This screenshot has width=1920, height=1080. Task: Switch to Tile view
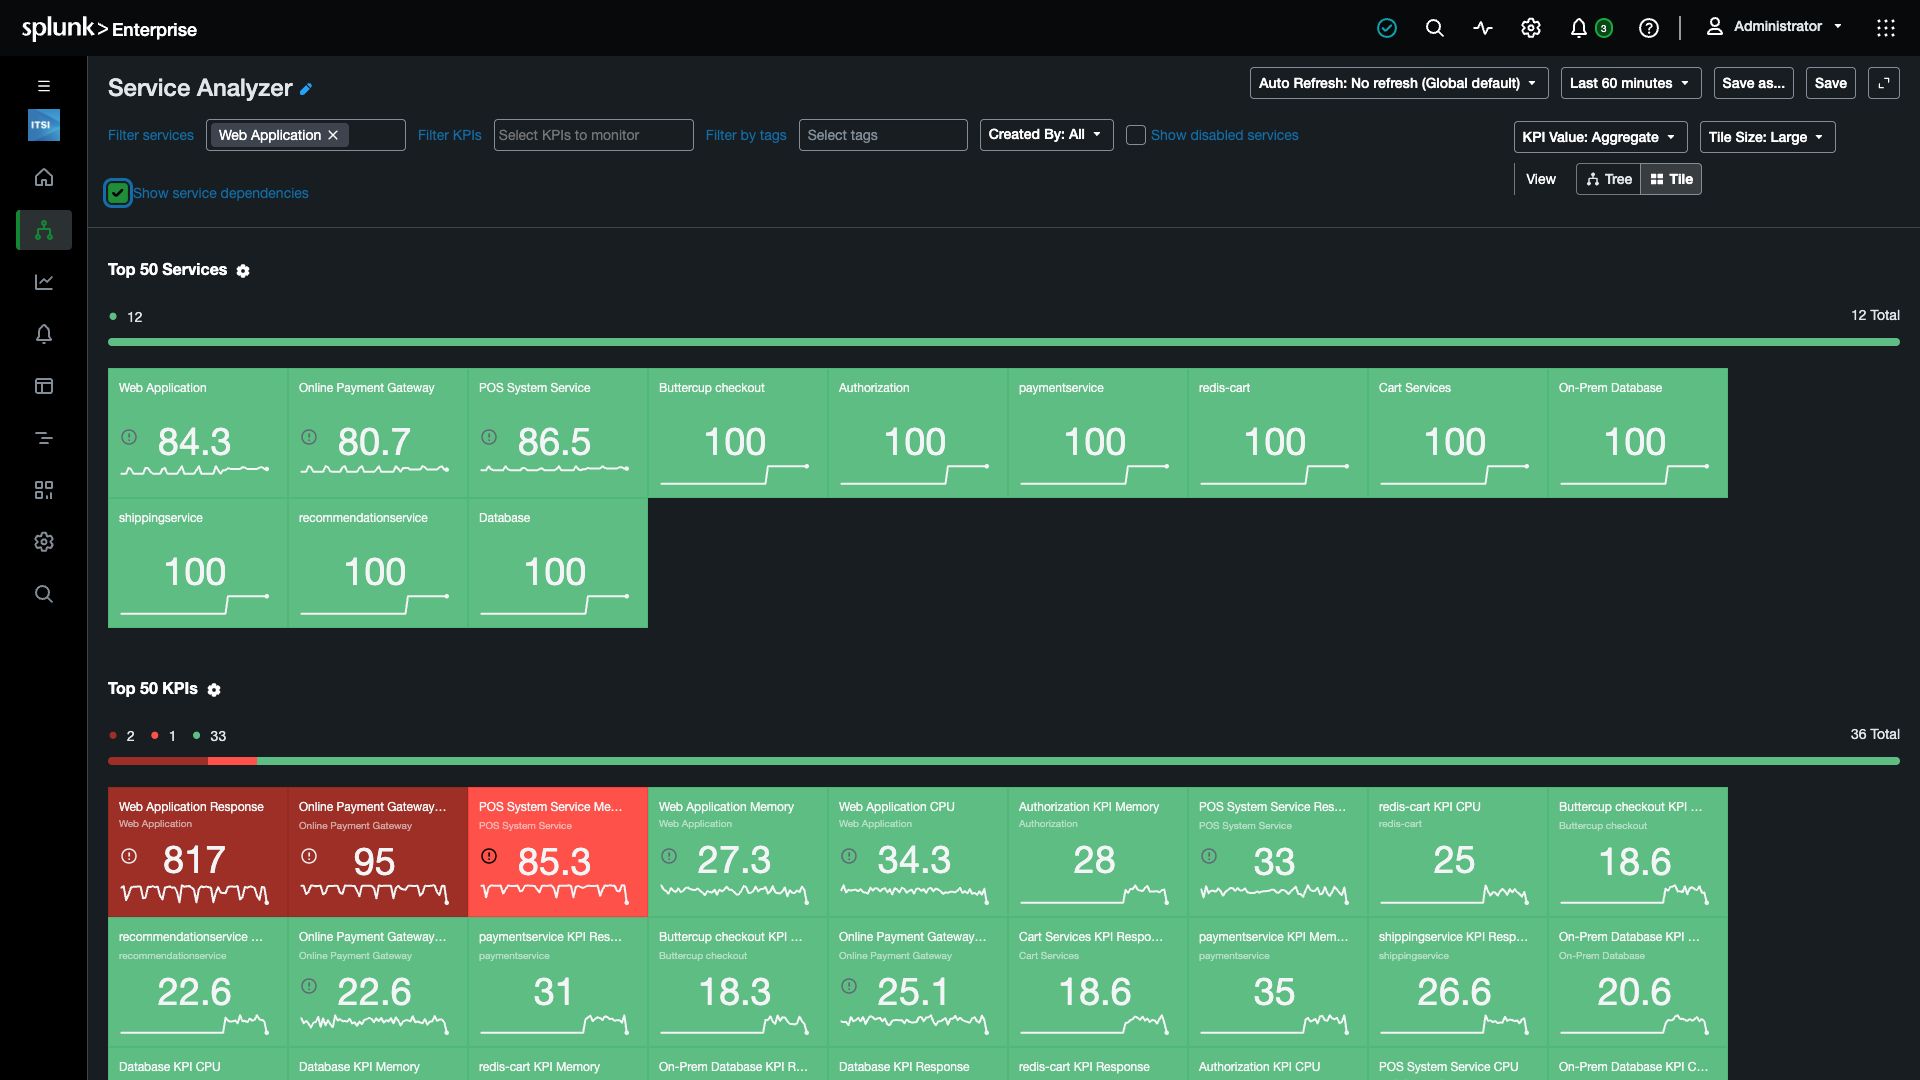pyautogui.click(x=1671, y=179)
